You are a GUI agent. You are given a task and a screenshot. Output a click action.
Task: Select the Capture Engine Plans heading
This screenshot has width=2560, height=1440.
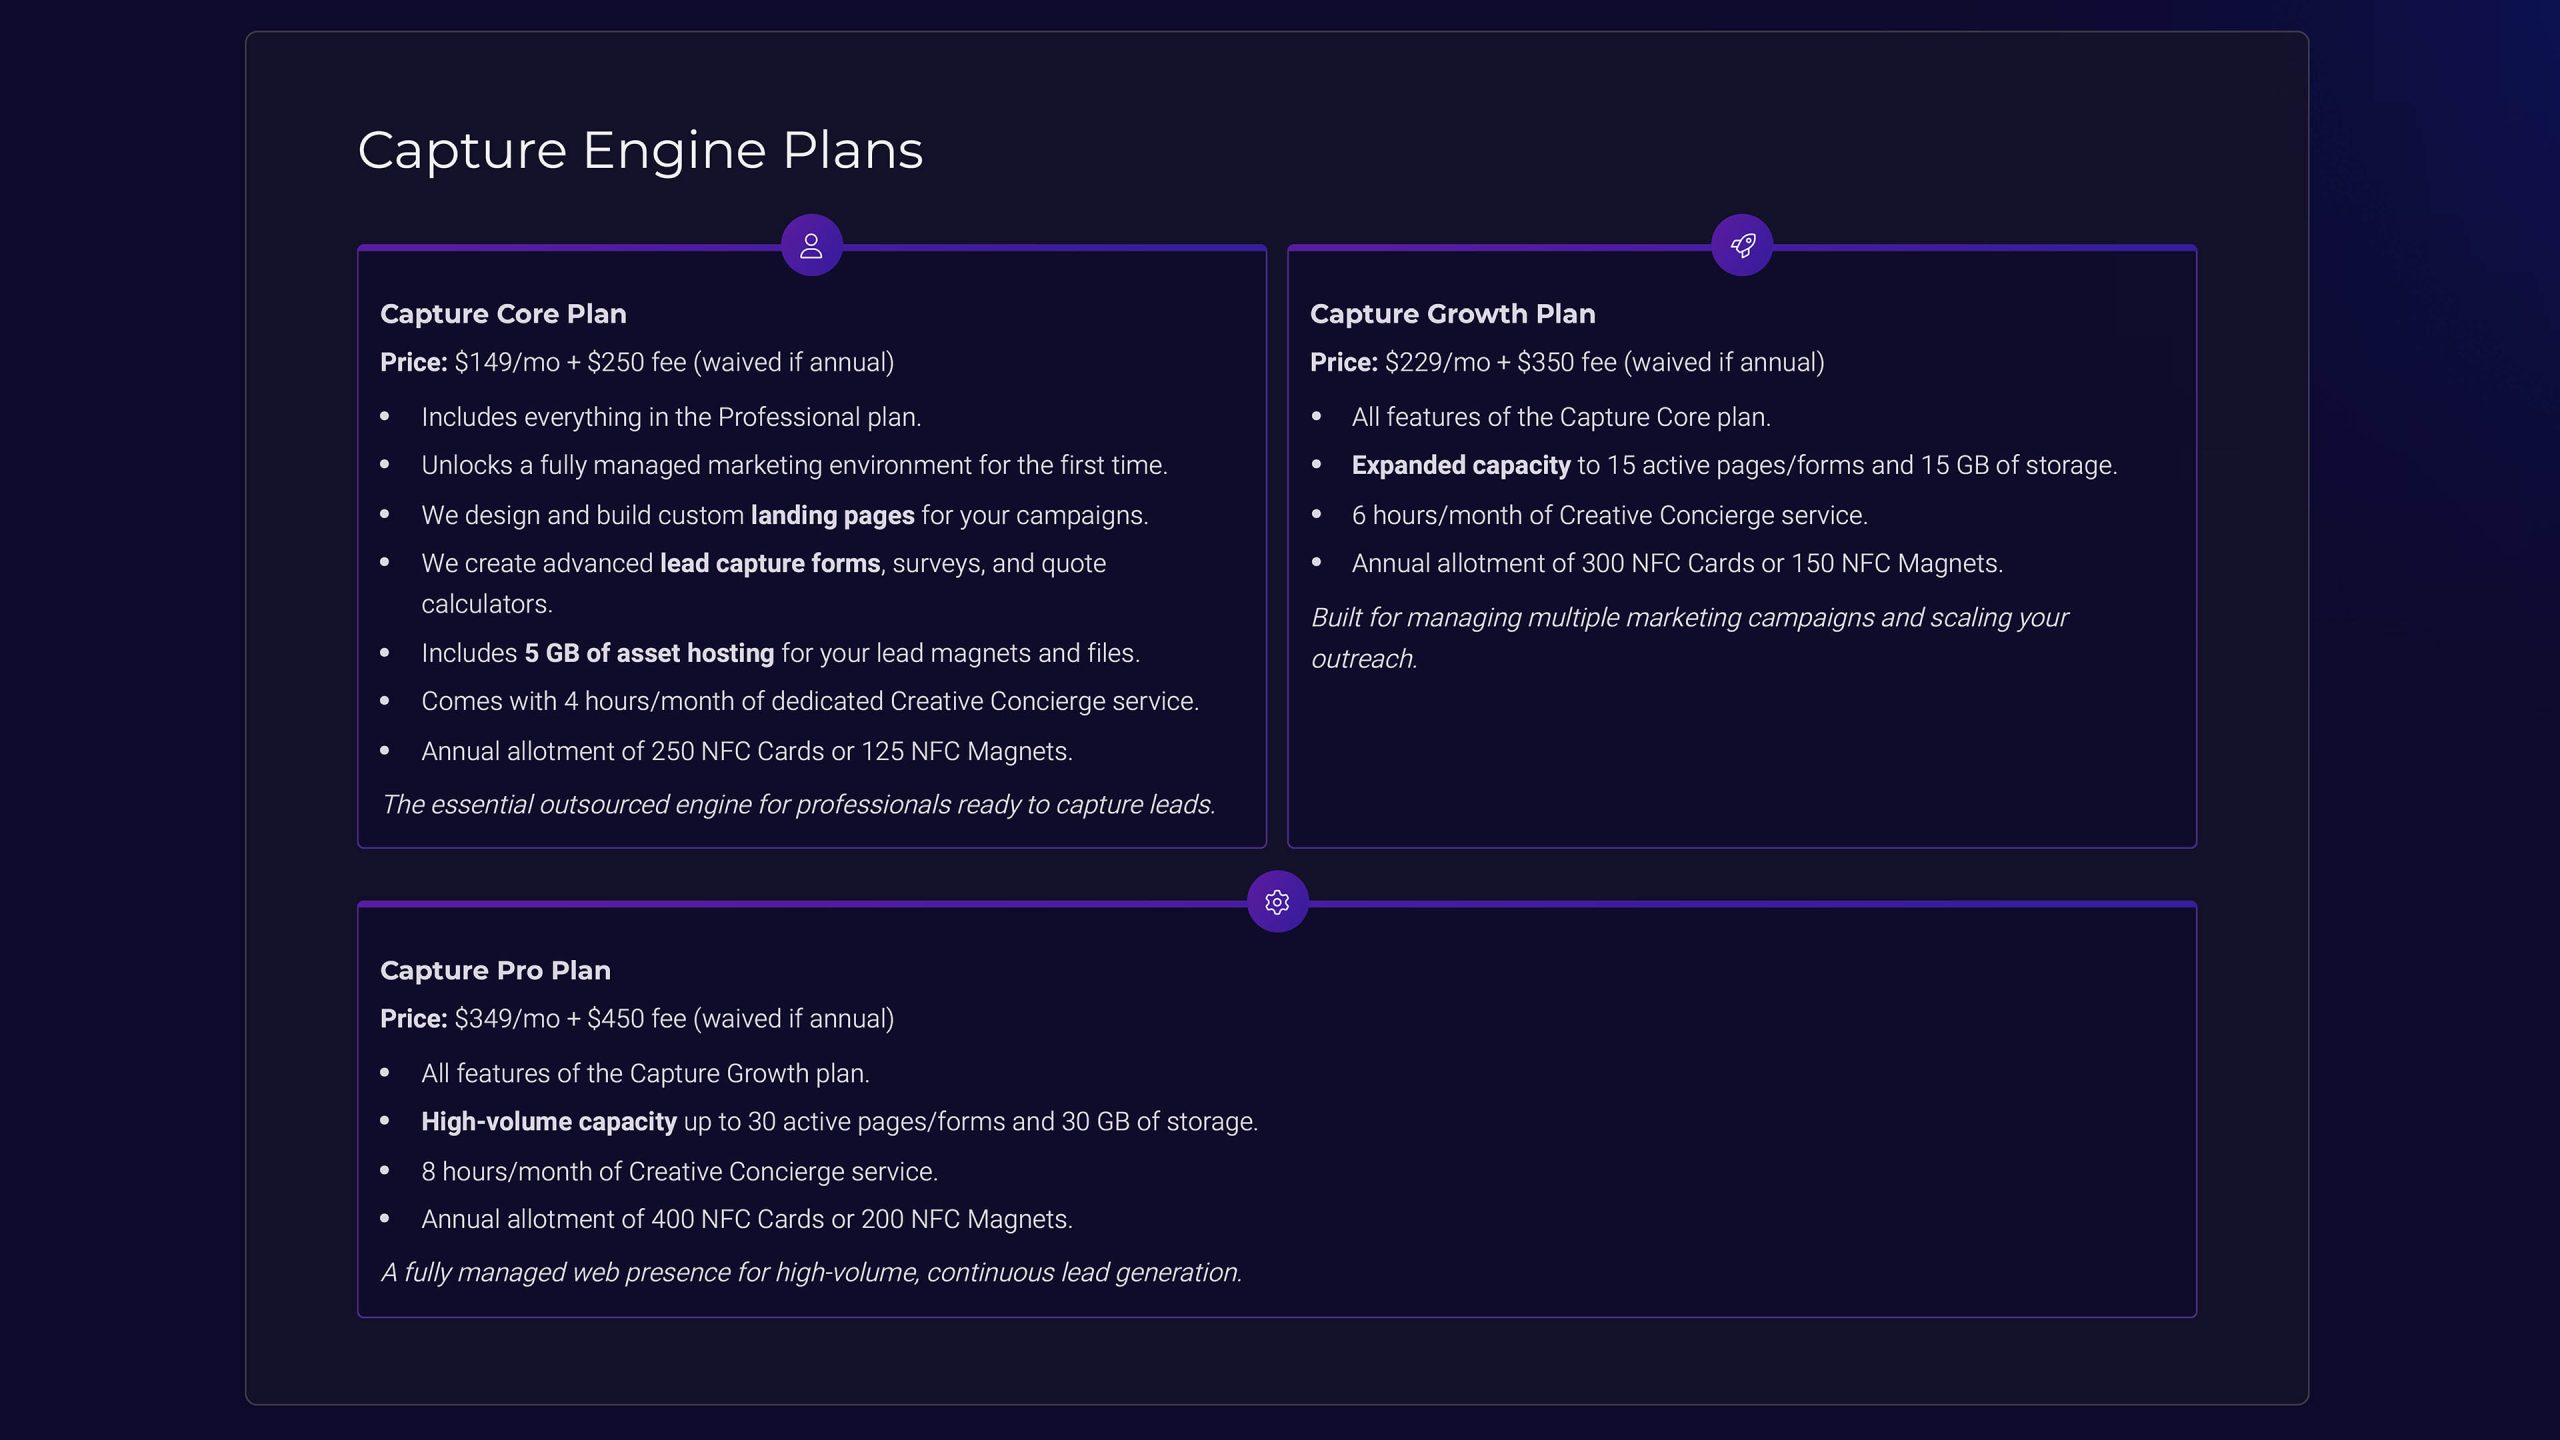tap(640, 151)
